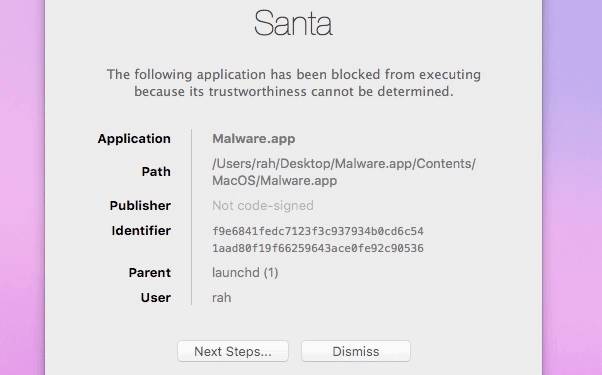Click the User field label

[x=155, y=297]
